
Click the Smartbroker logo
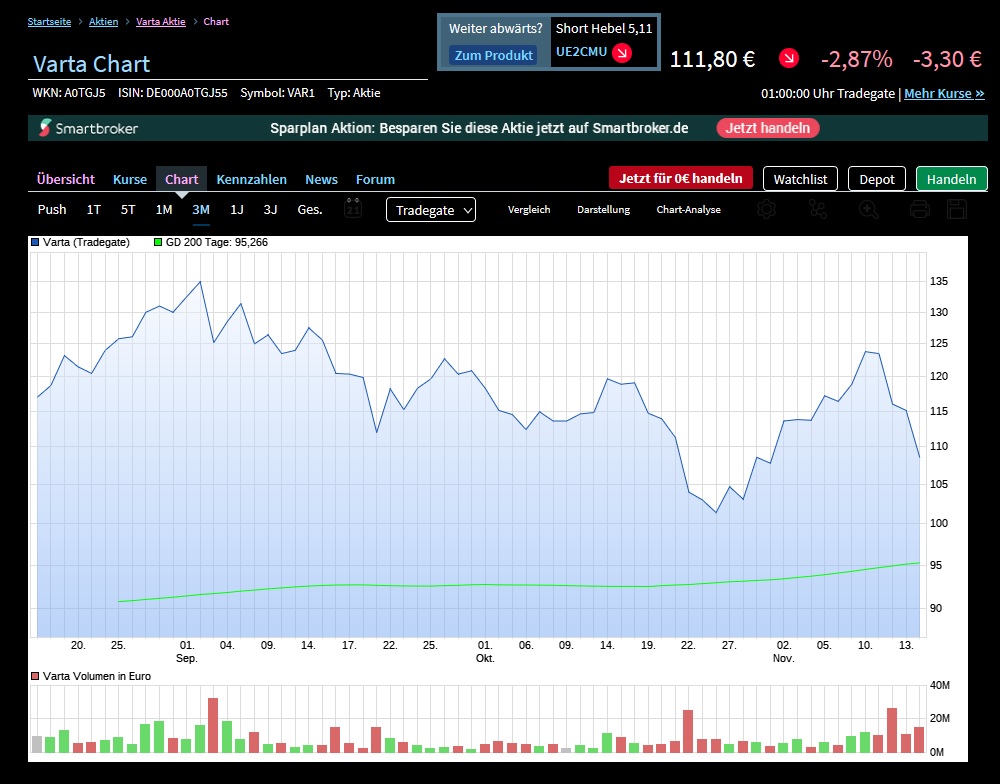click(x=89, y=128)
